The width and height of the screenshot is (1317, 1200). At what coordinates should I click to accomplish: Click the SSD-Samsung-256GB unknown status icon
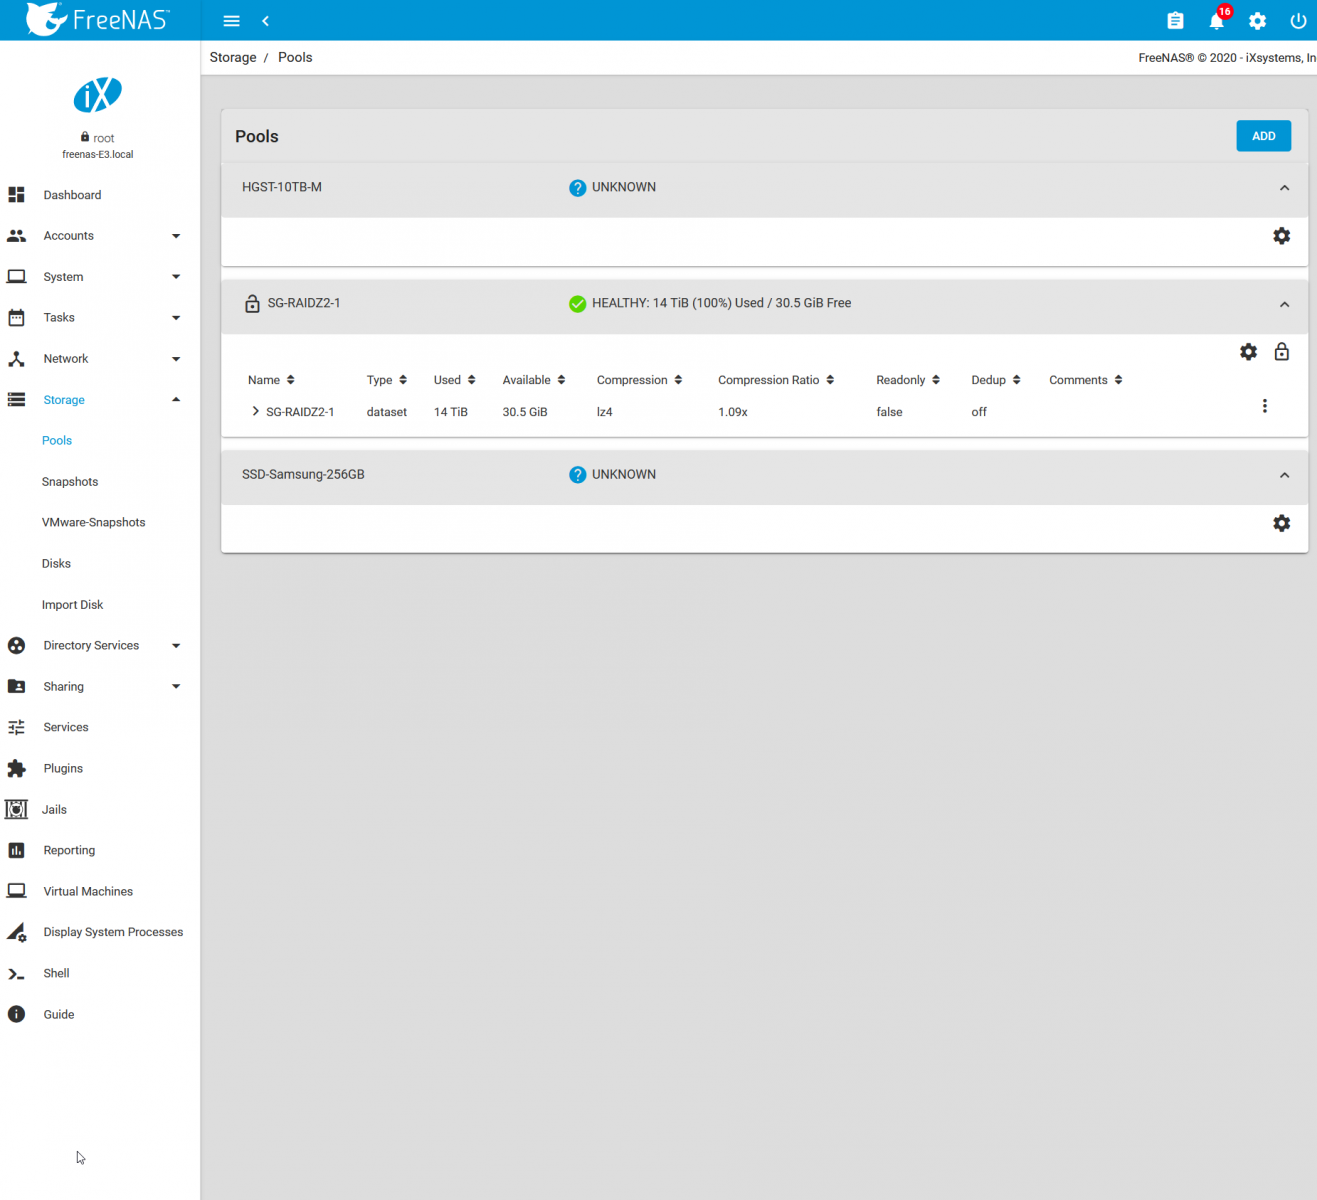click(577, 475)
